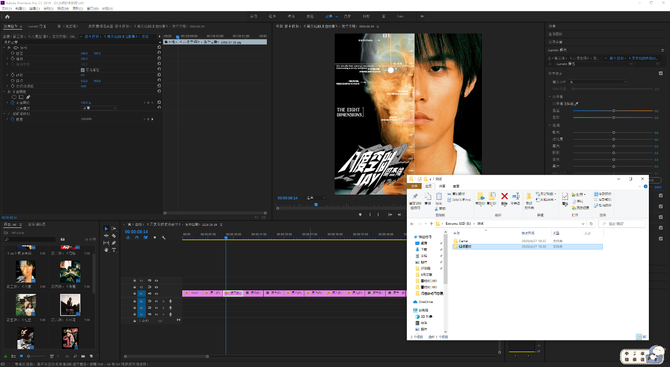This screenshot has height=367, width=670.
Task: Create ellipse mask under Opacity effect
Action: [14, 97]
